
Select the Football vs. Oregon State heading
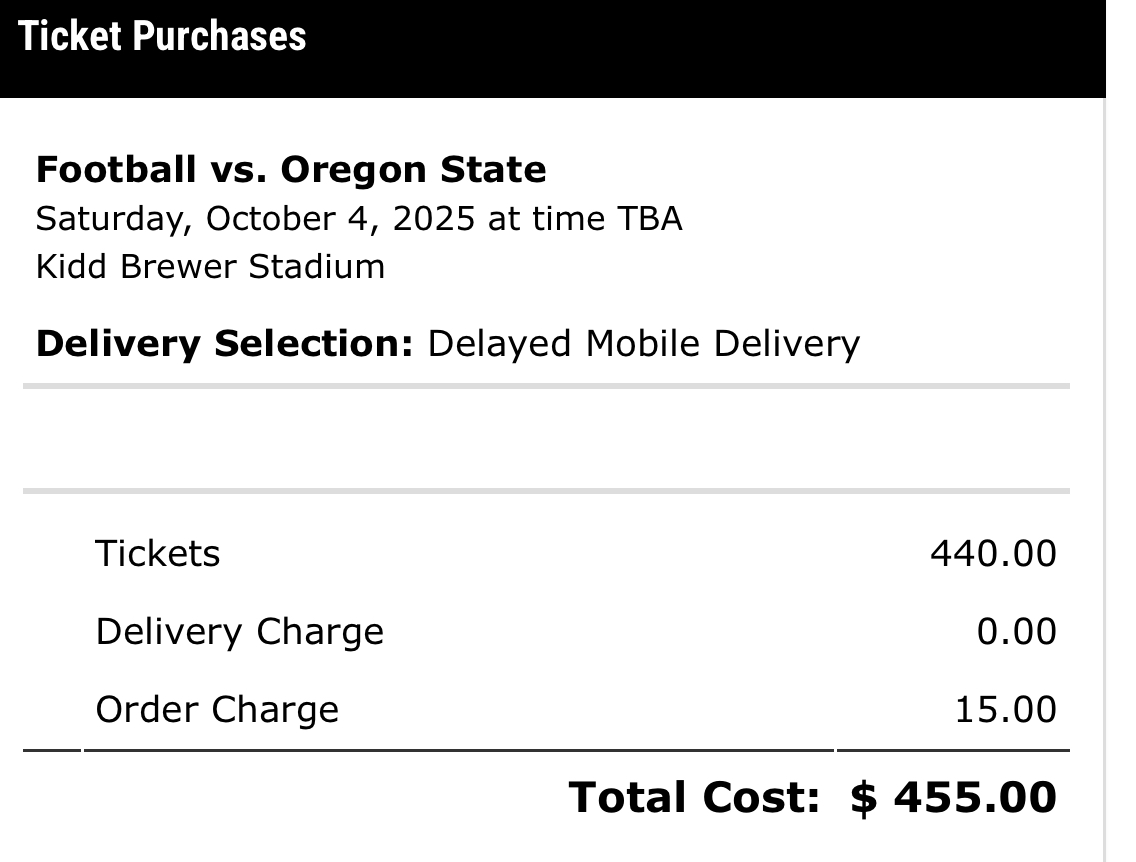(x=291, y=170)
